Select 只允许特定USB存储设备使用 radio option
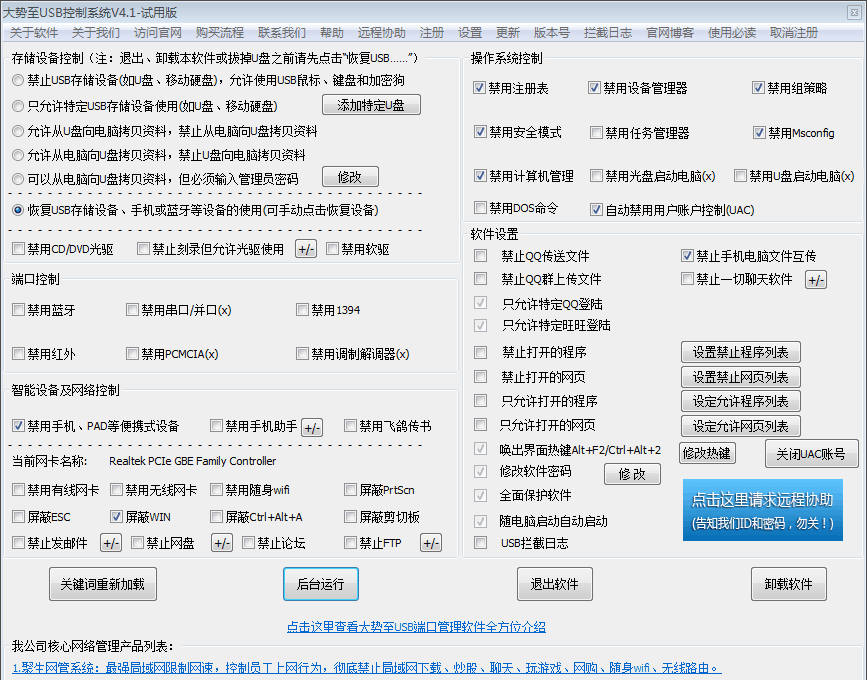This screenshot has width=867, height=680. click(x=19, y=106)
